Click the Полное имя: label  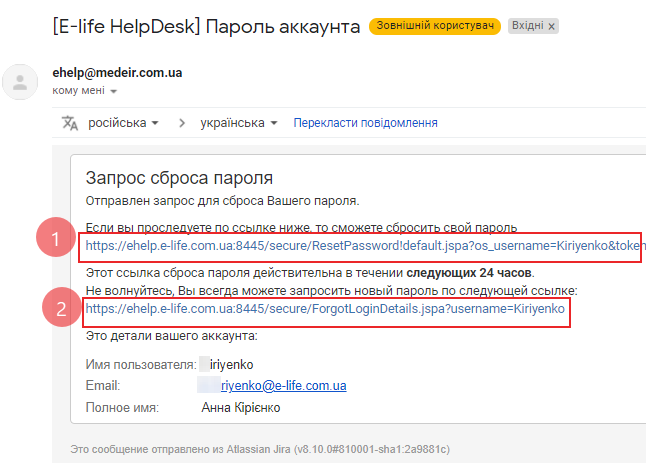122,407
